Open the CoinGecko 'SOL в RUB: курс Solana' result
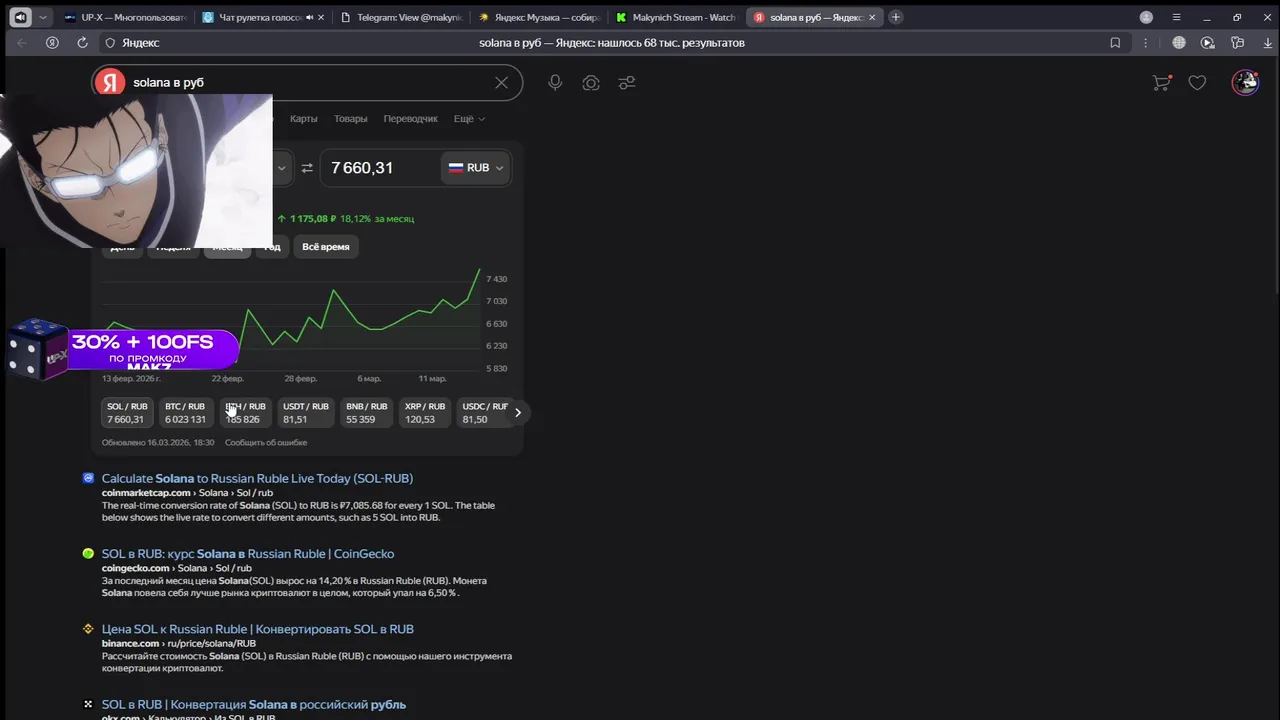This screenshot has height=720, width=1280. click(x=248, y=553)
